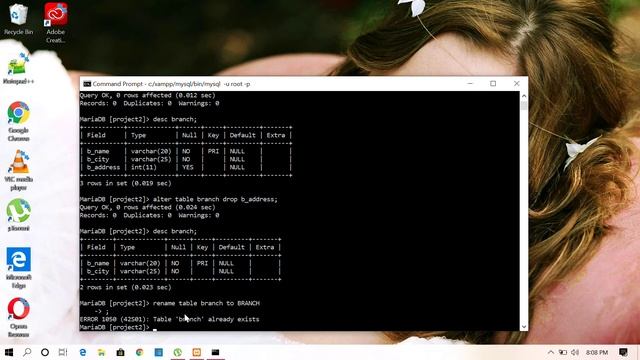
Task: Click the 'ERROR 1050 (42S01)' message line
Action: [169, 319]
